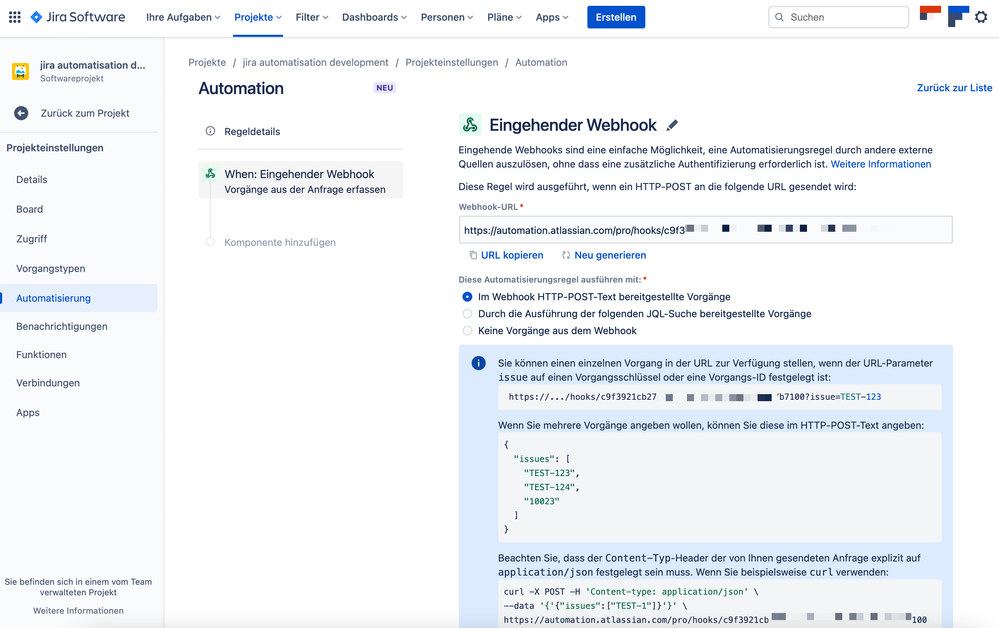Viewport: 999px width, 628px height.
Task: Click the Jira Software logo
Action: coord(78,17)
